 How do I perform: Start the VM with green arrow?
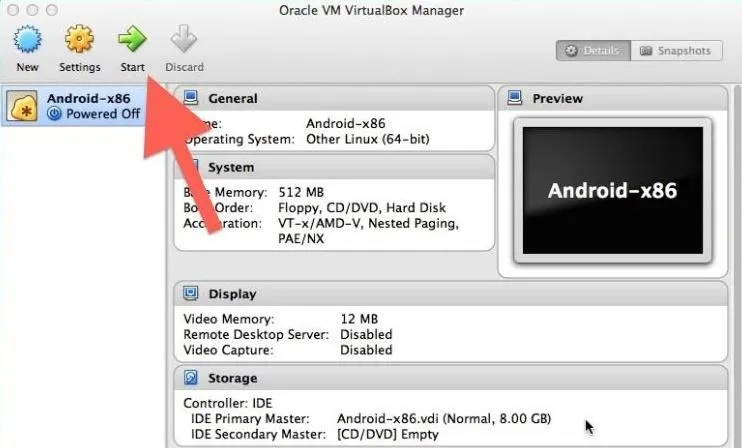pyautogui.click(x=132, y=39)
